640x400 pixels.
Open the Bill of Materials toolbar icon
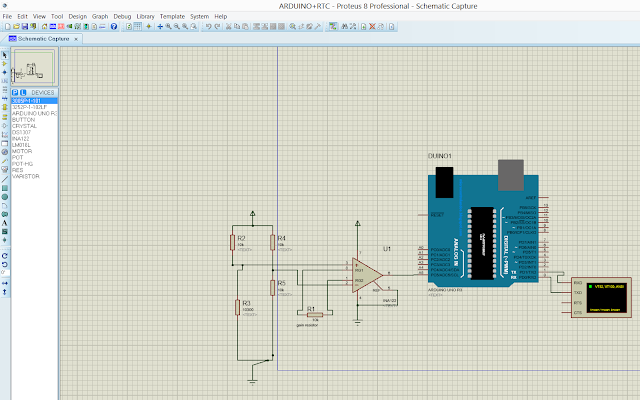(x=94, y=27)
